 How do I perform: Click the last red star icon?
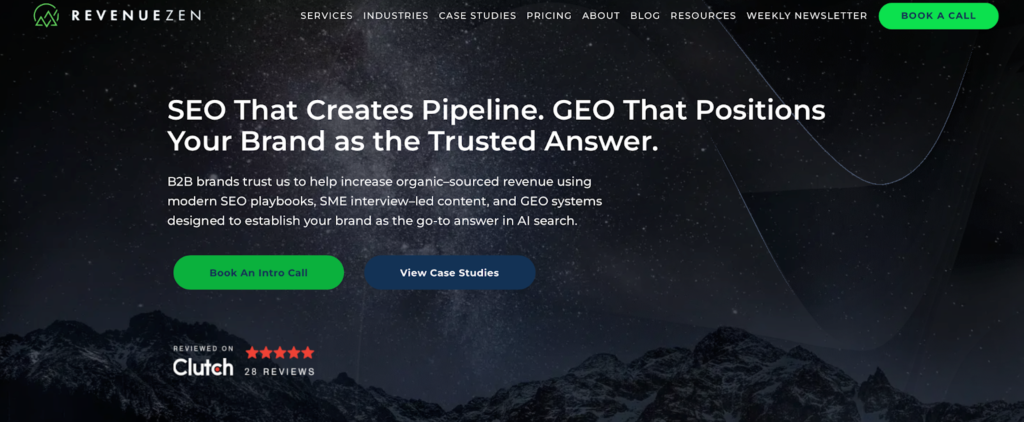click(308, 353)
